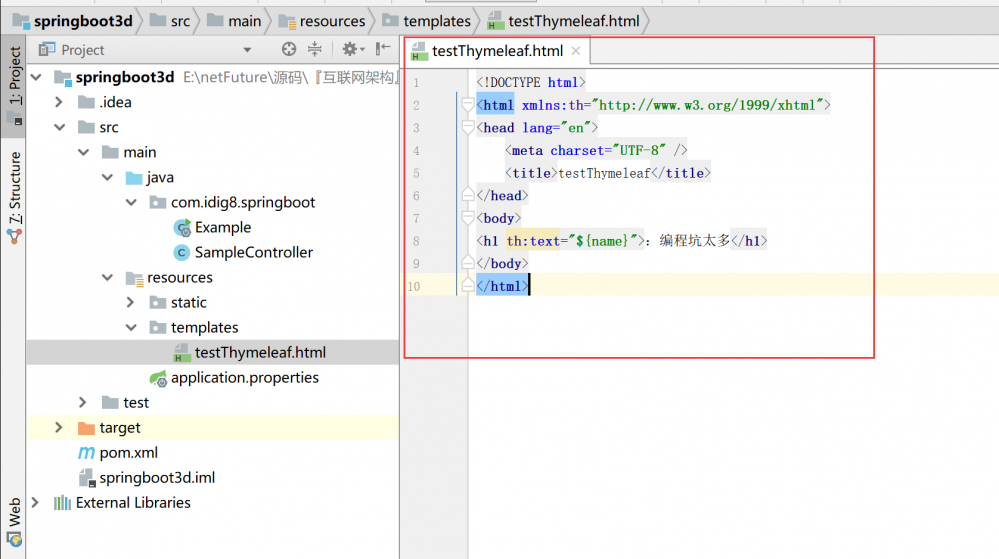This screenshot has height=559, width=999.
Task: Hide the Project panel with the hide icon
Action: pos(383,49)
